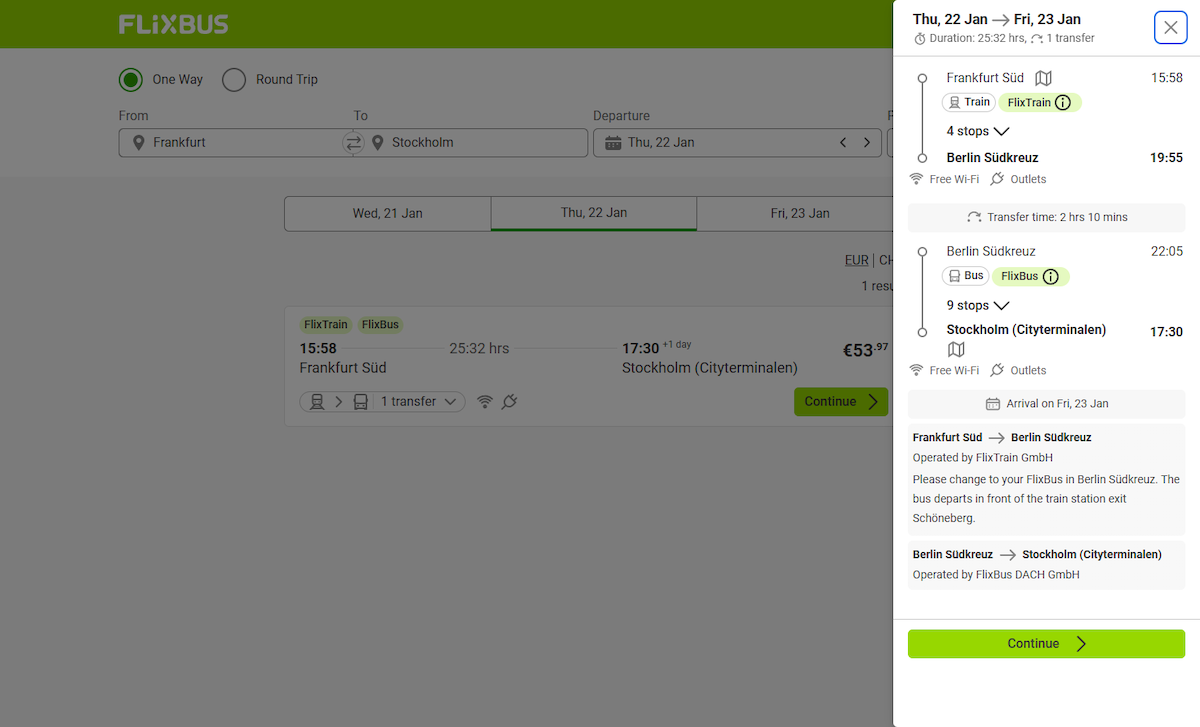Select Round Trip radio button
This screenshot has width=1200, height=727.
click(234, 80)
